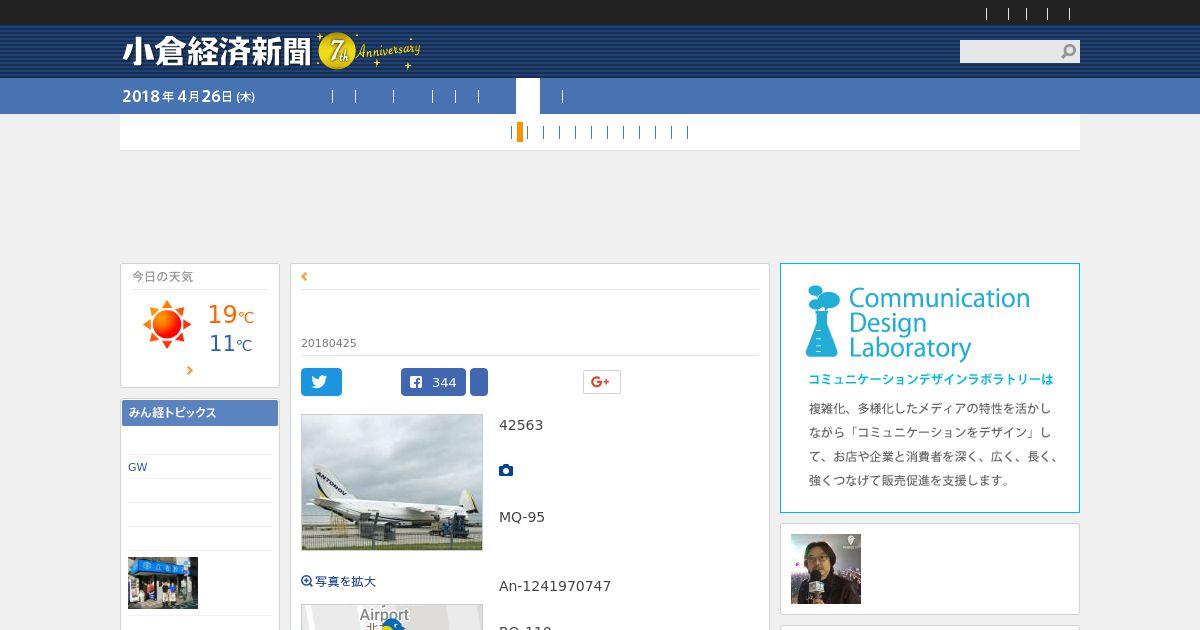Click the 19℃ high temperature value
This screenshot has height=630, width=1200.
coord(230,315)
